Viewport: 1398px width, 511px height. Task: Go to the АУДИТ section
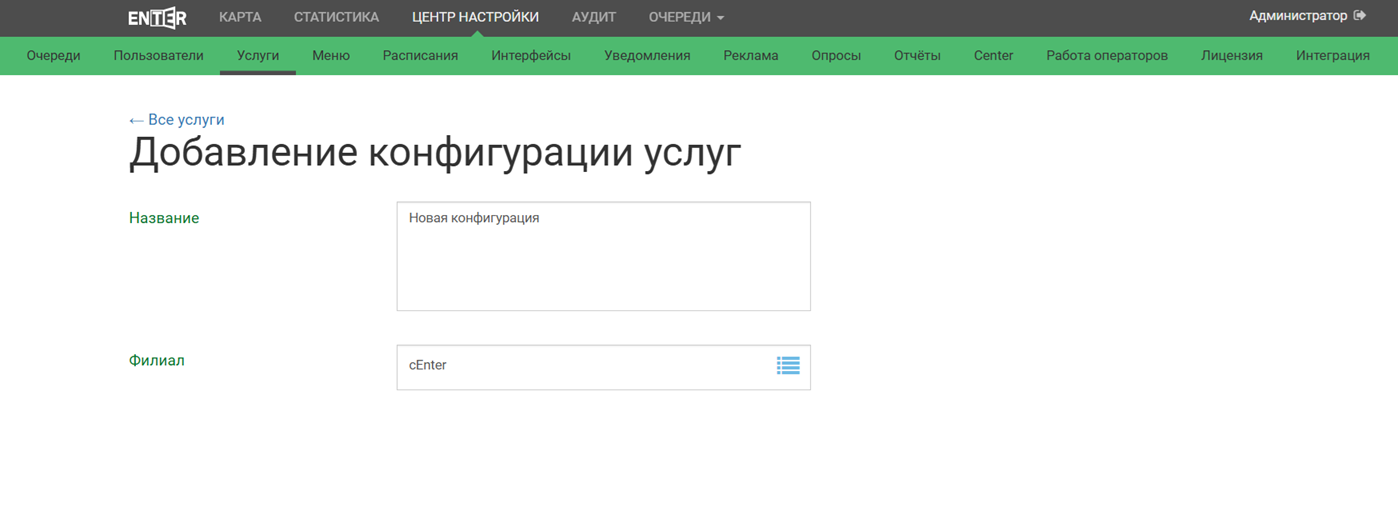click(x=594, y=17)
